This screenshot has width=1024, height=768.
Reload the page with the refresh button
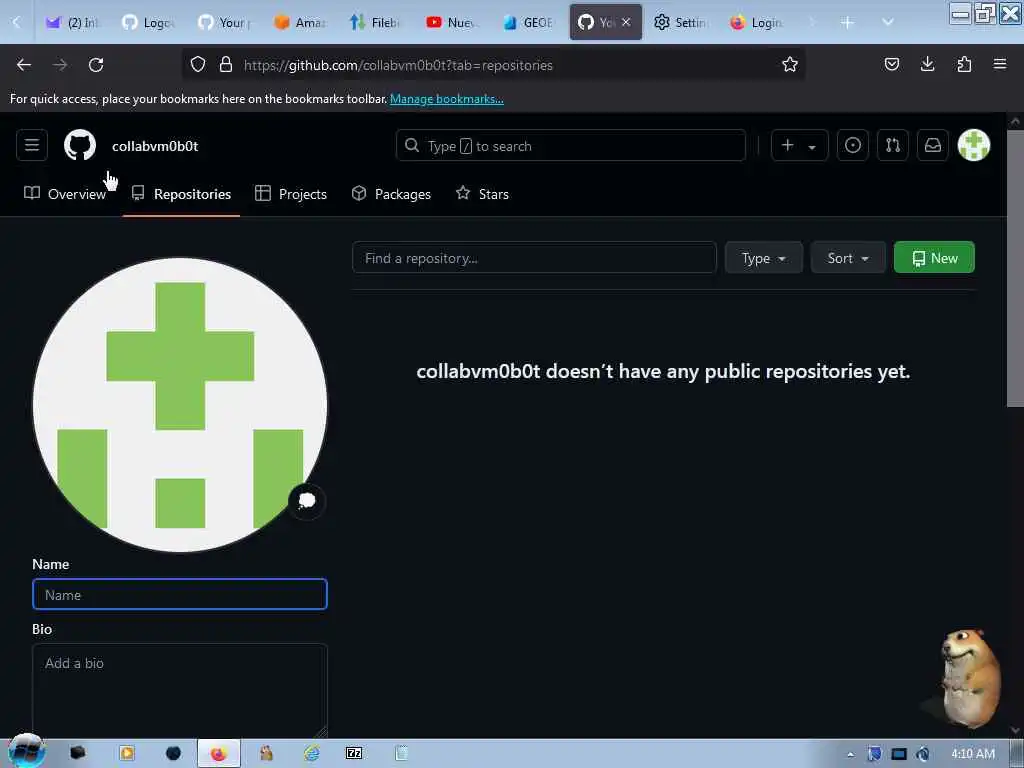(x=96, y=65)
